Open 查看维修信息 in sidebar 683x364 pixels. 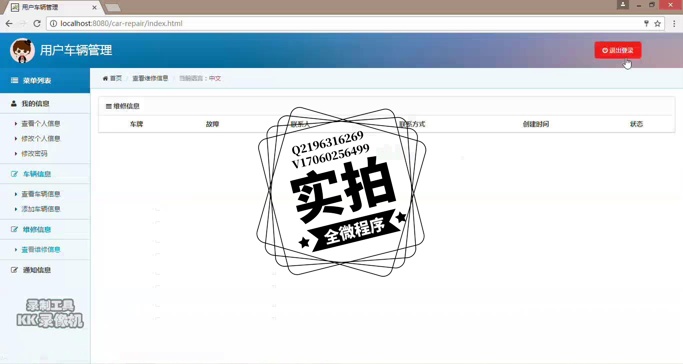pyautogui.click(x=41, y=249)
